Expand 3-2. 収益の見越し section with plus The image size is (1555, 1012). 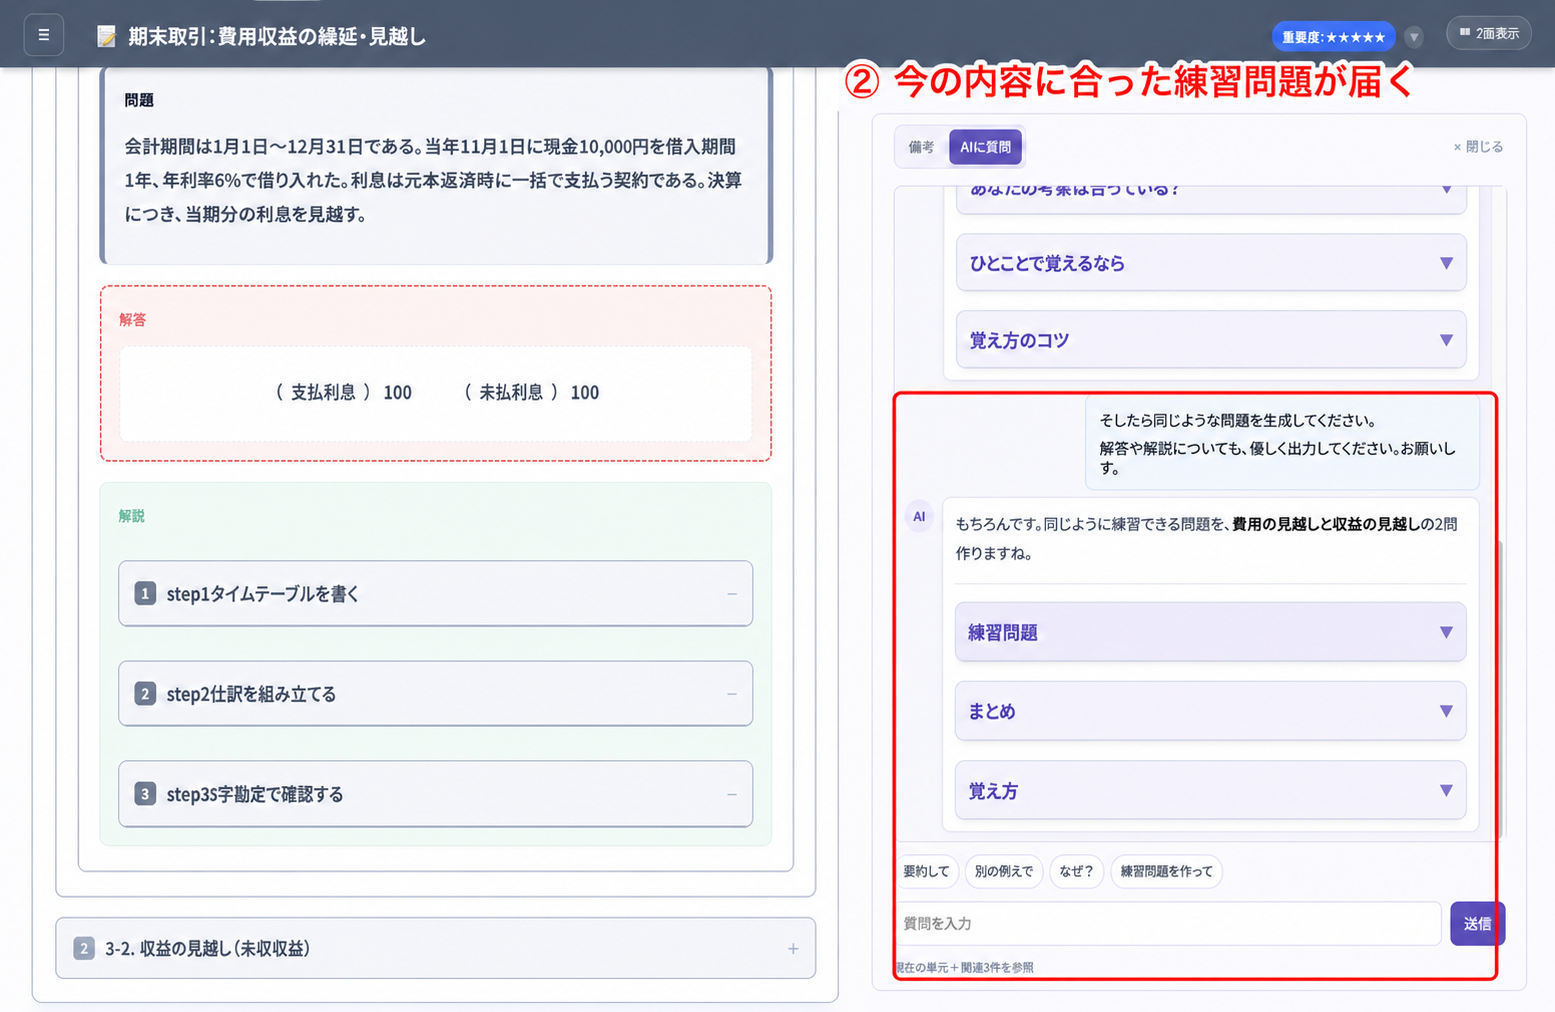pyautogui.click(x=793, y=948)
